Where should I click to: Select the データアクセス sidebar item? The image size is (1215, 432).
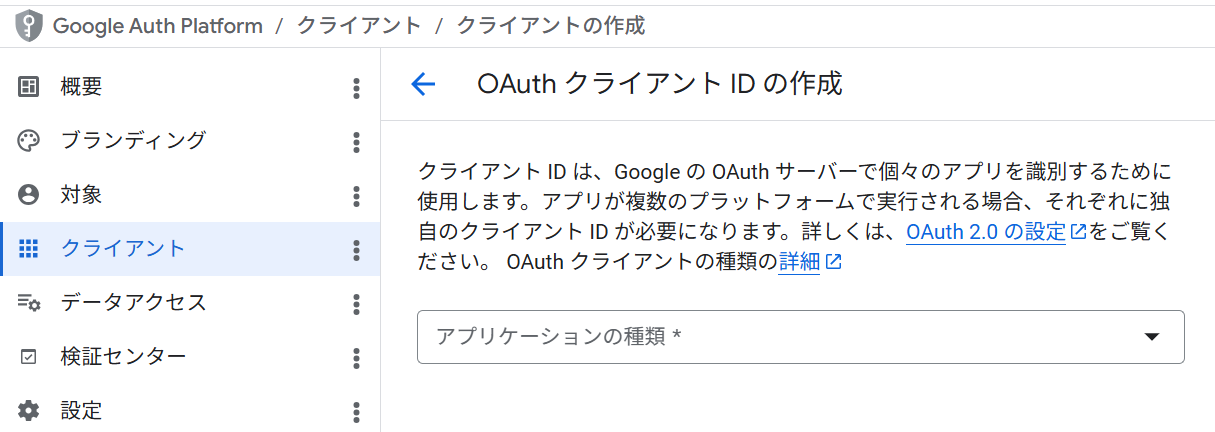(x=190, y=302)
